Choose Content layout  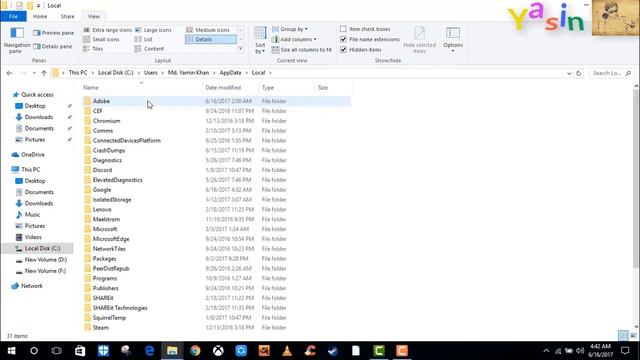pos(149,49)
